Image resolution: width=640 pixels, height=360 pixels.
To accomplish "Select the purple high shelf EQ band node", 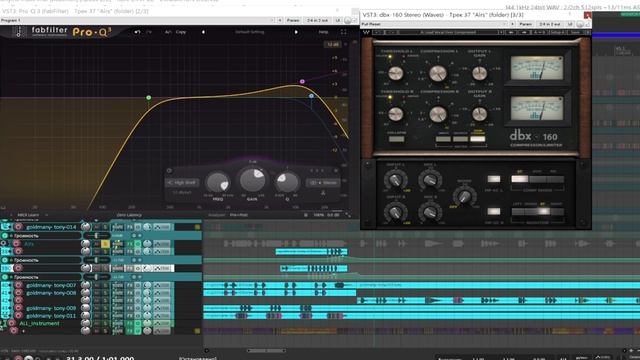I will 302,82.
